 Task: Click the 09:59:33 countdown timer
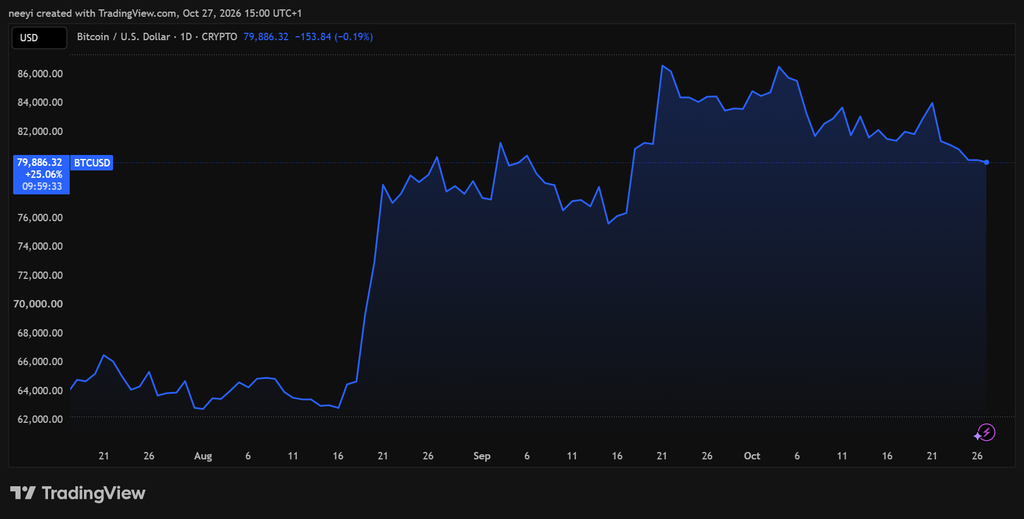[x=42, y=186]
